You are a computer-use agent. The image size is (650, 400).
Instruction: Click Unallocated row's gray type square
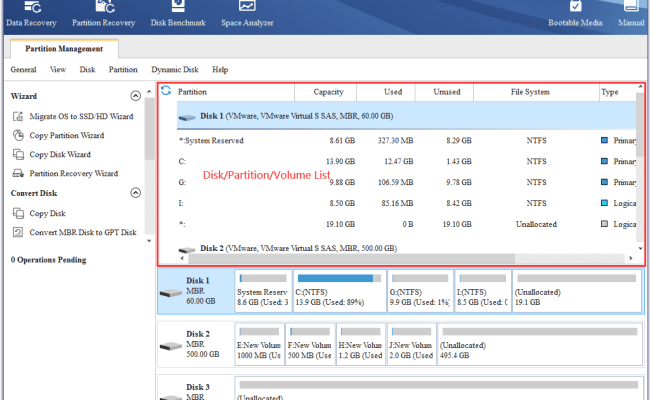tap(604, 224)
